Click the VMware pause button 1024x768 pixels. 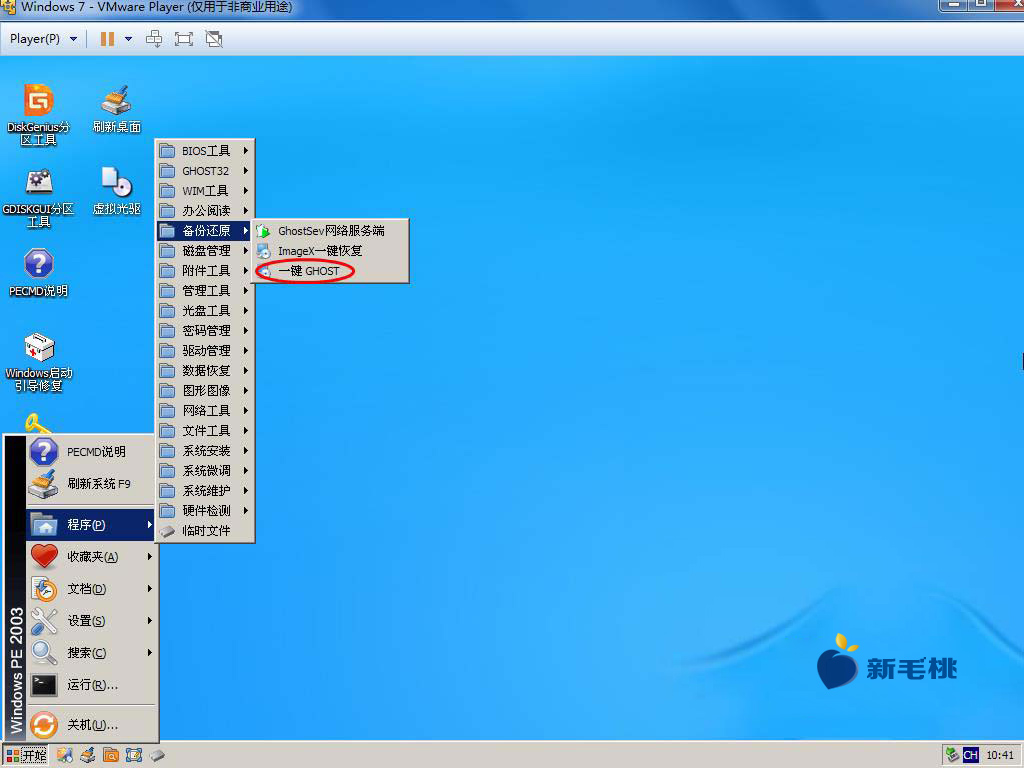tap(107, 39)
